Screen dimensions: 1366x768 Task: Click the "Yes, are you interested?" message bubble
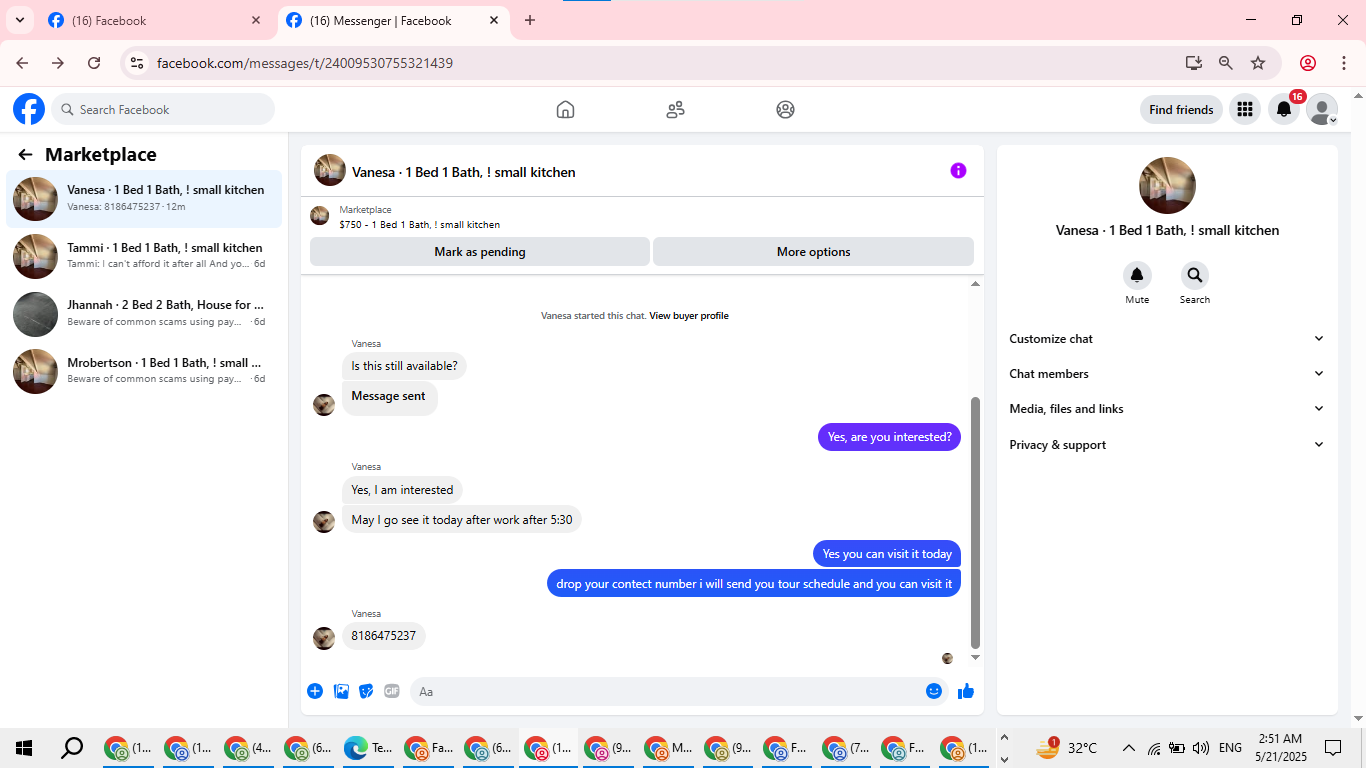click(x=890, y=437)
